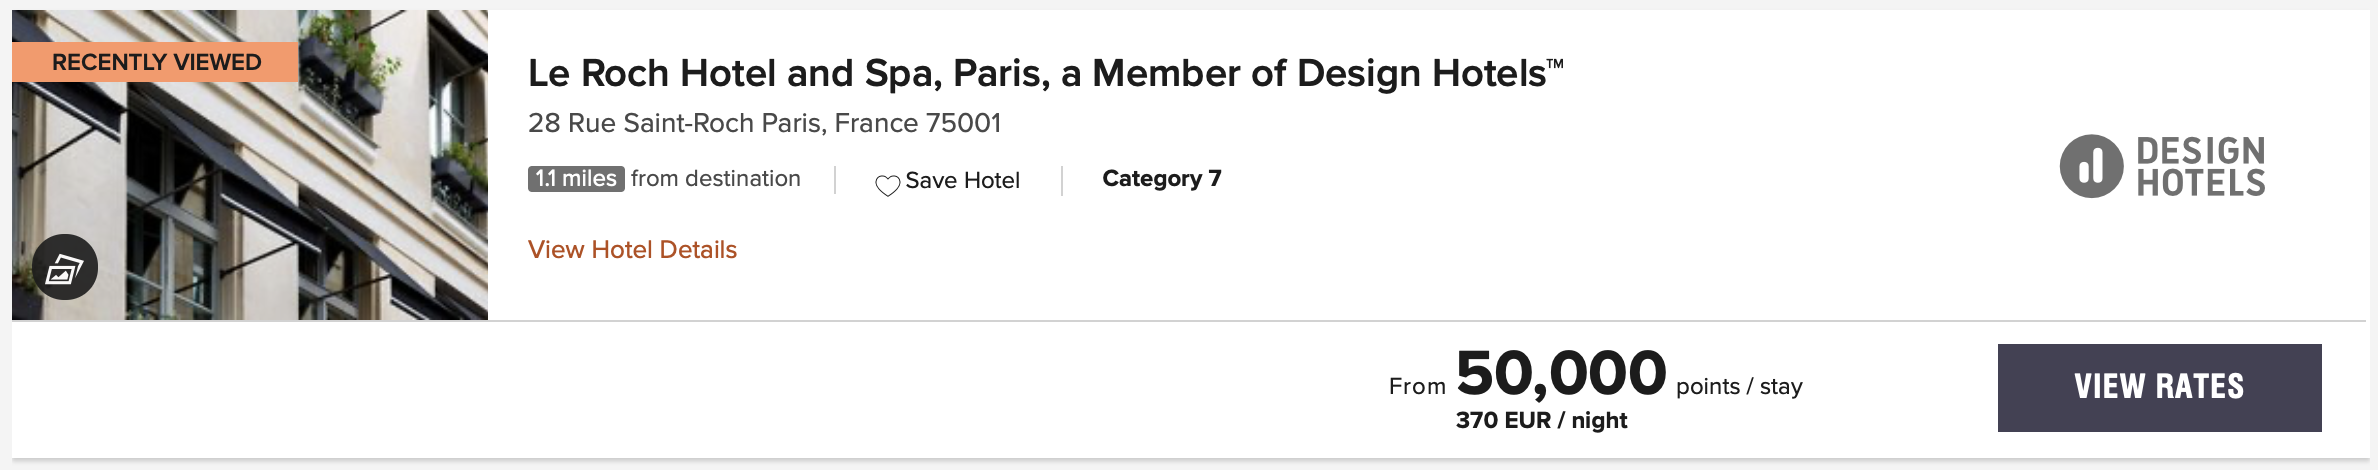Select the Category 7 label
The width and height of the screenshot is (2378, 470).
[x=1162, y=178]
